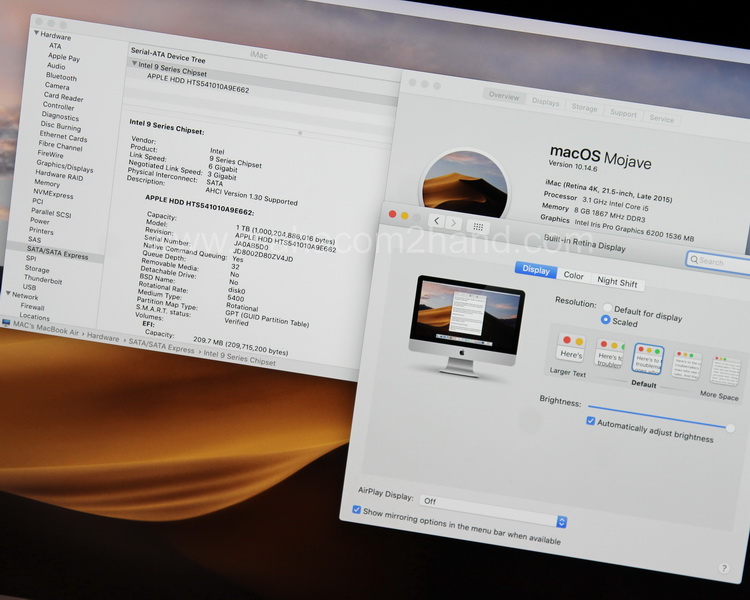Select Camera in the sidebar

(57, 86)
